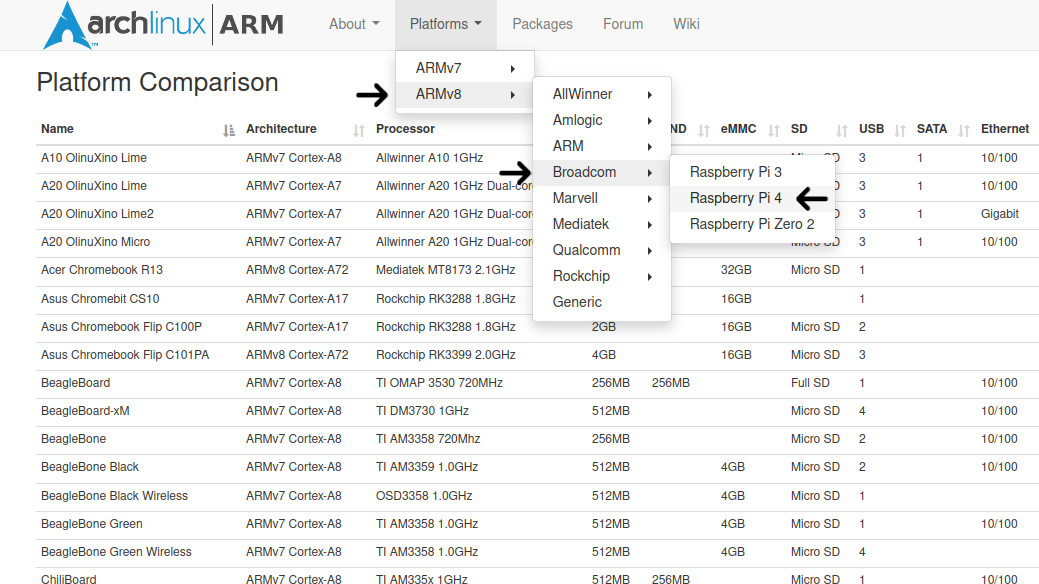The image size is (1039, 584).
Task: Select 'TI OMAP 3530 720MHz' cell
Action: pos(439,382)
